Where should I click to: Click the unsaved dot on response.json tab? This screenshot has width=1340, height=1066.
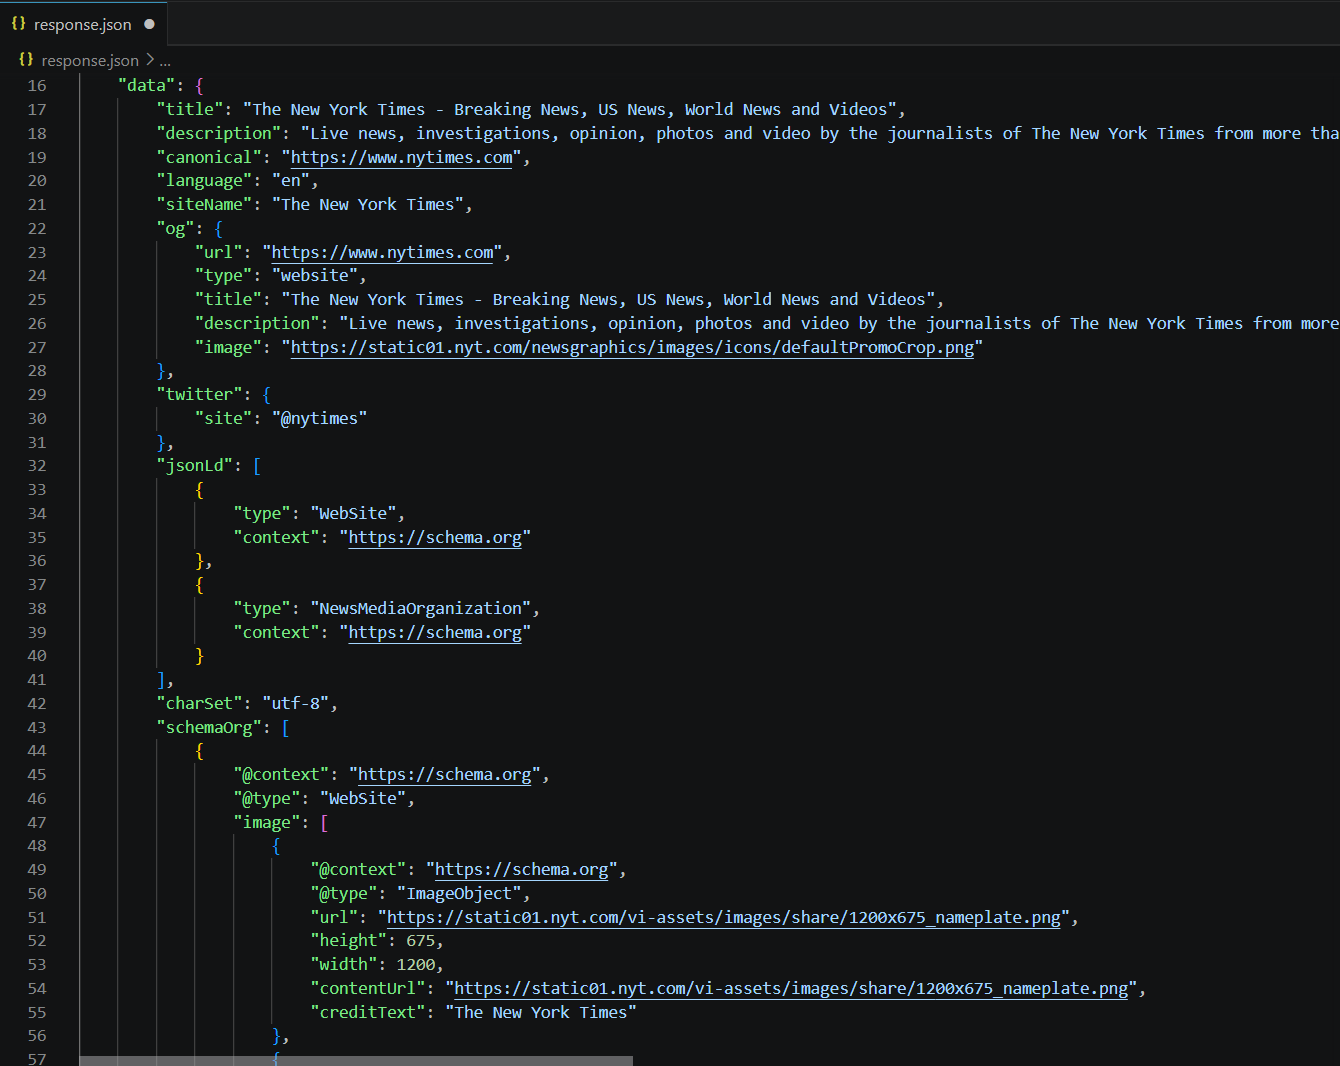click(150, 24)
